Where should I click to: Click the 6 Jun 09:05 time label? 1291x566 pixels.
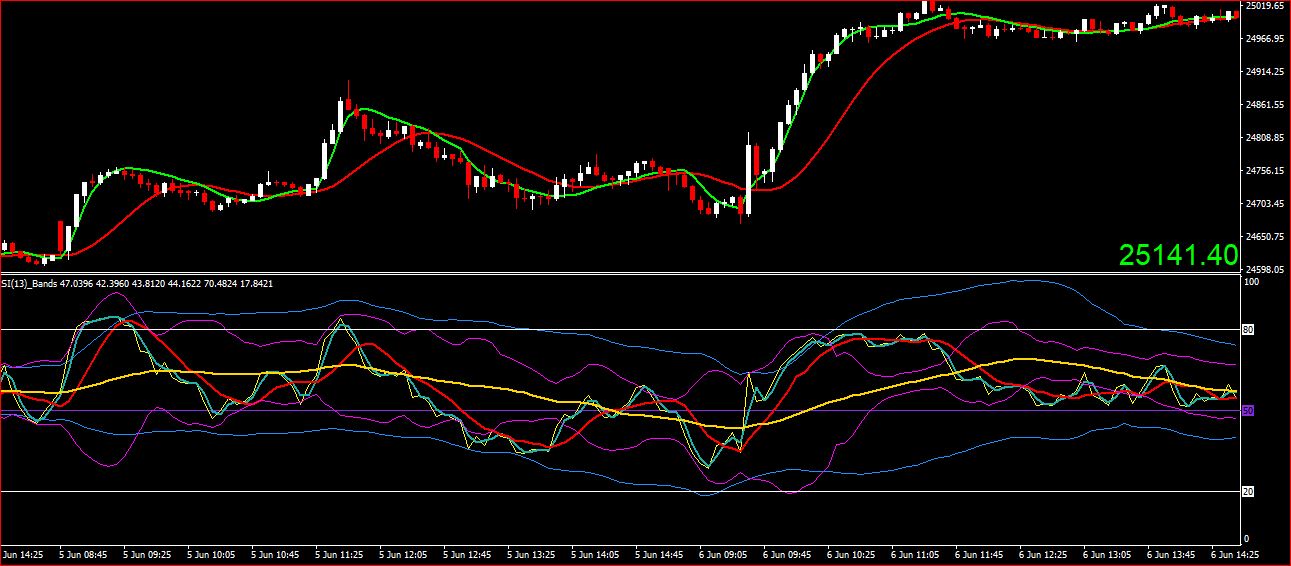(724, 553)
